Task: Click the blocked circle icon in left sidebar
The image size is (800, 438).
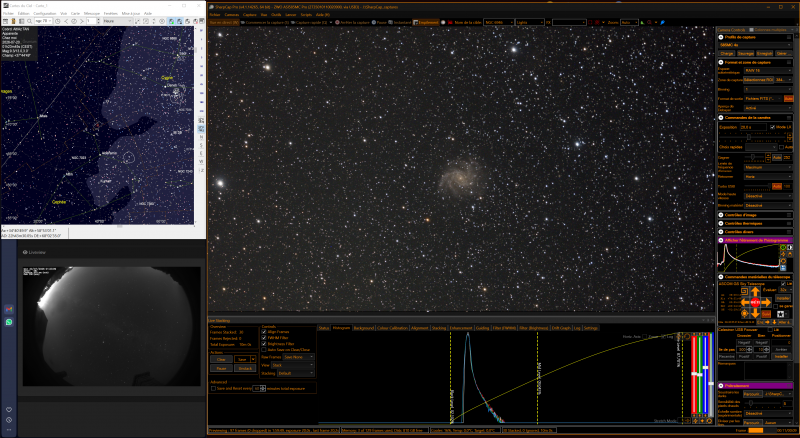Action: coord(9,420)
